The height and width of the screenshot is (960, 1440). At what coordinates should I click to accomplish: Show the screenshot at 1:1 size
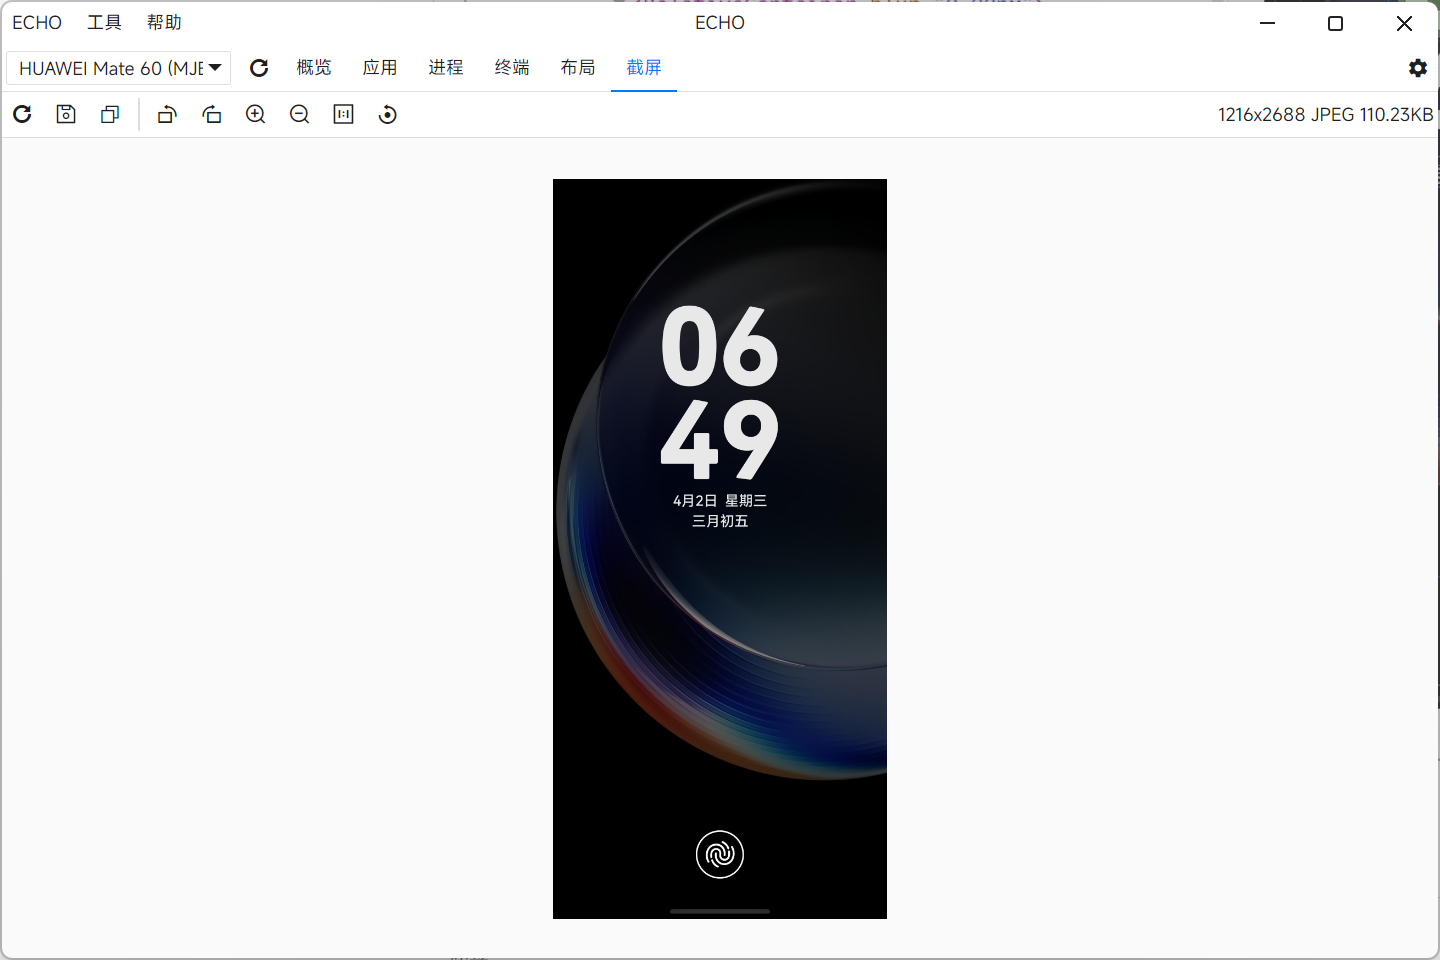tap(343, 115)
